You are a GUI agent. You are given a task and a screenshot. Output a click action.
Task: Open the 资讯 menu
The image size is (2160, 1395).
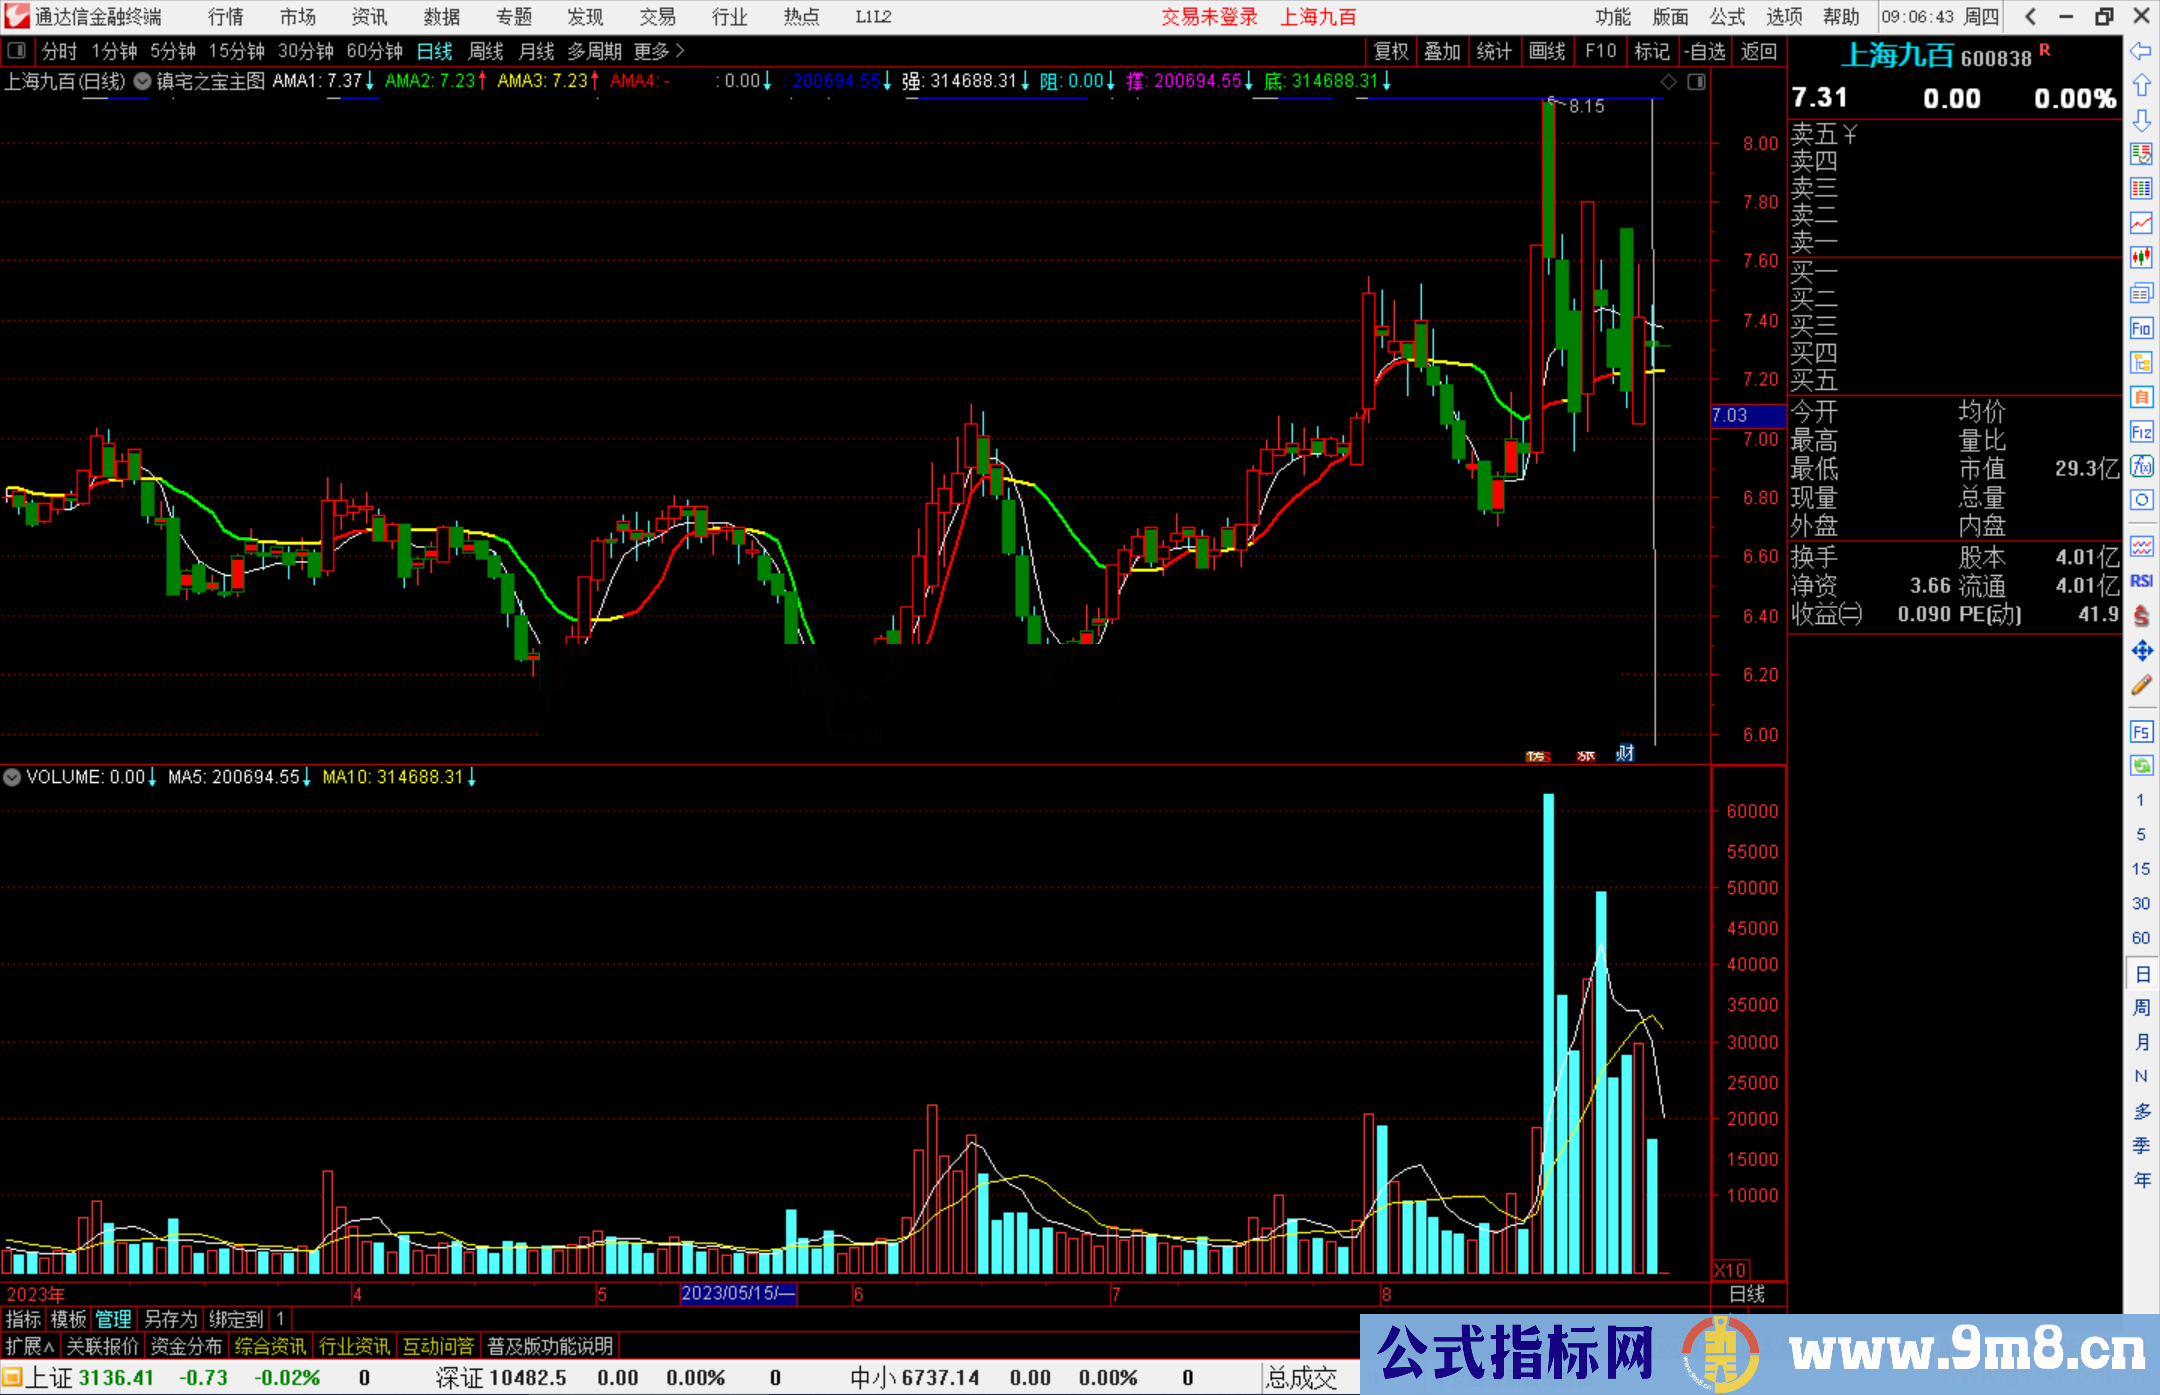click(370, 17)
